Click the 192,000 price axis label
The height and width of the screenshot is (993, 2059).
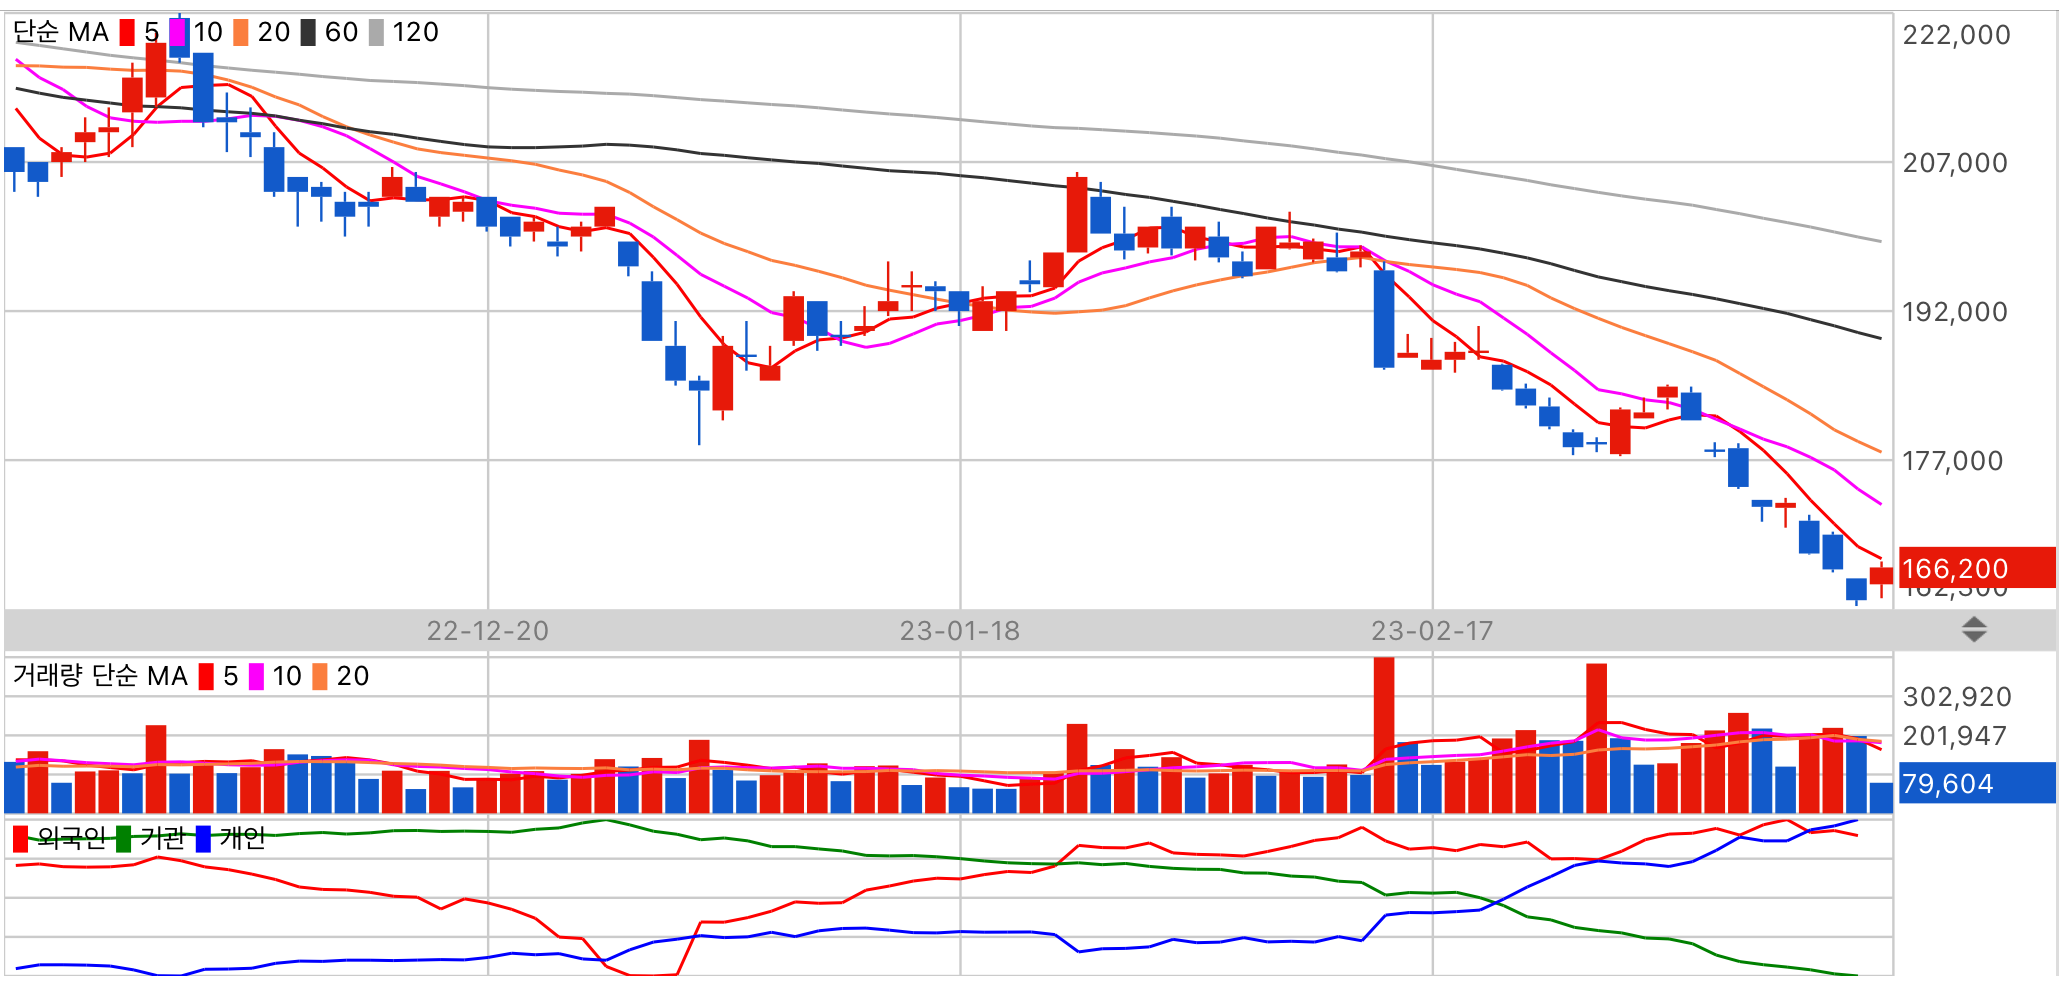1955,312
